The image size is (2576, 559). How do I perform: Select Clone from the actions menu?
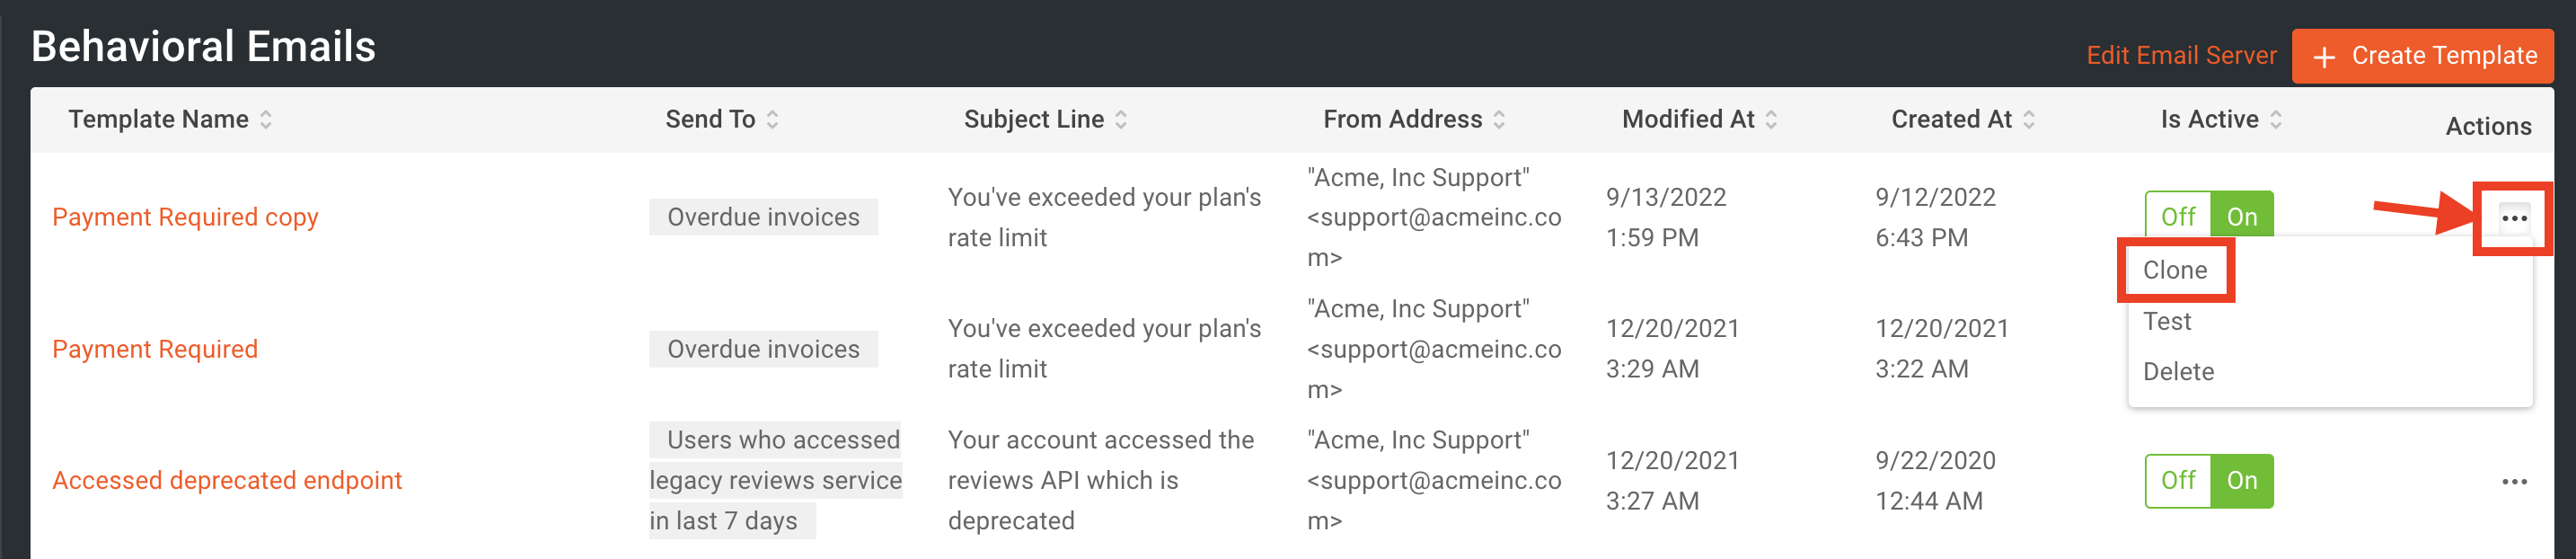pos(2175,269)
